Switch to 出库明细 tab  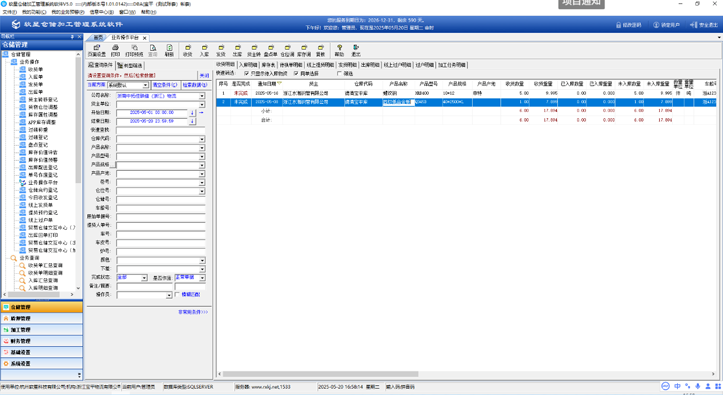pyautogui.click(x=370, y=65)
